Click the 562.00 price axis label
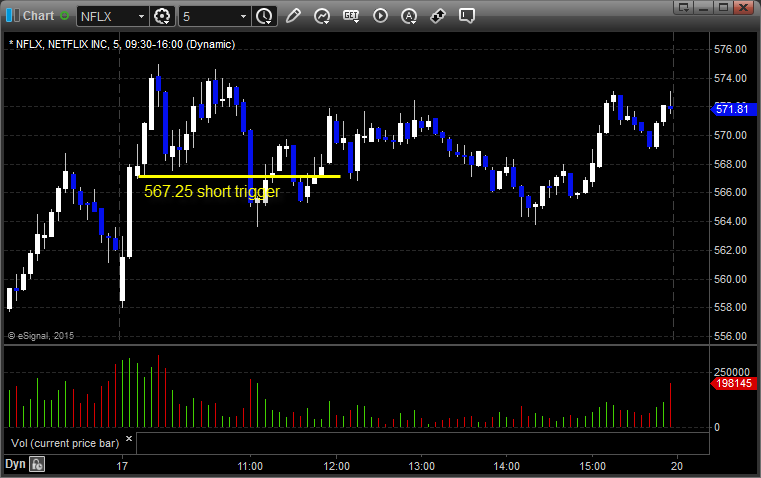This screenshot has height=478, width=761. (x=730, y=250)
